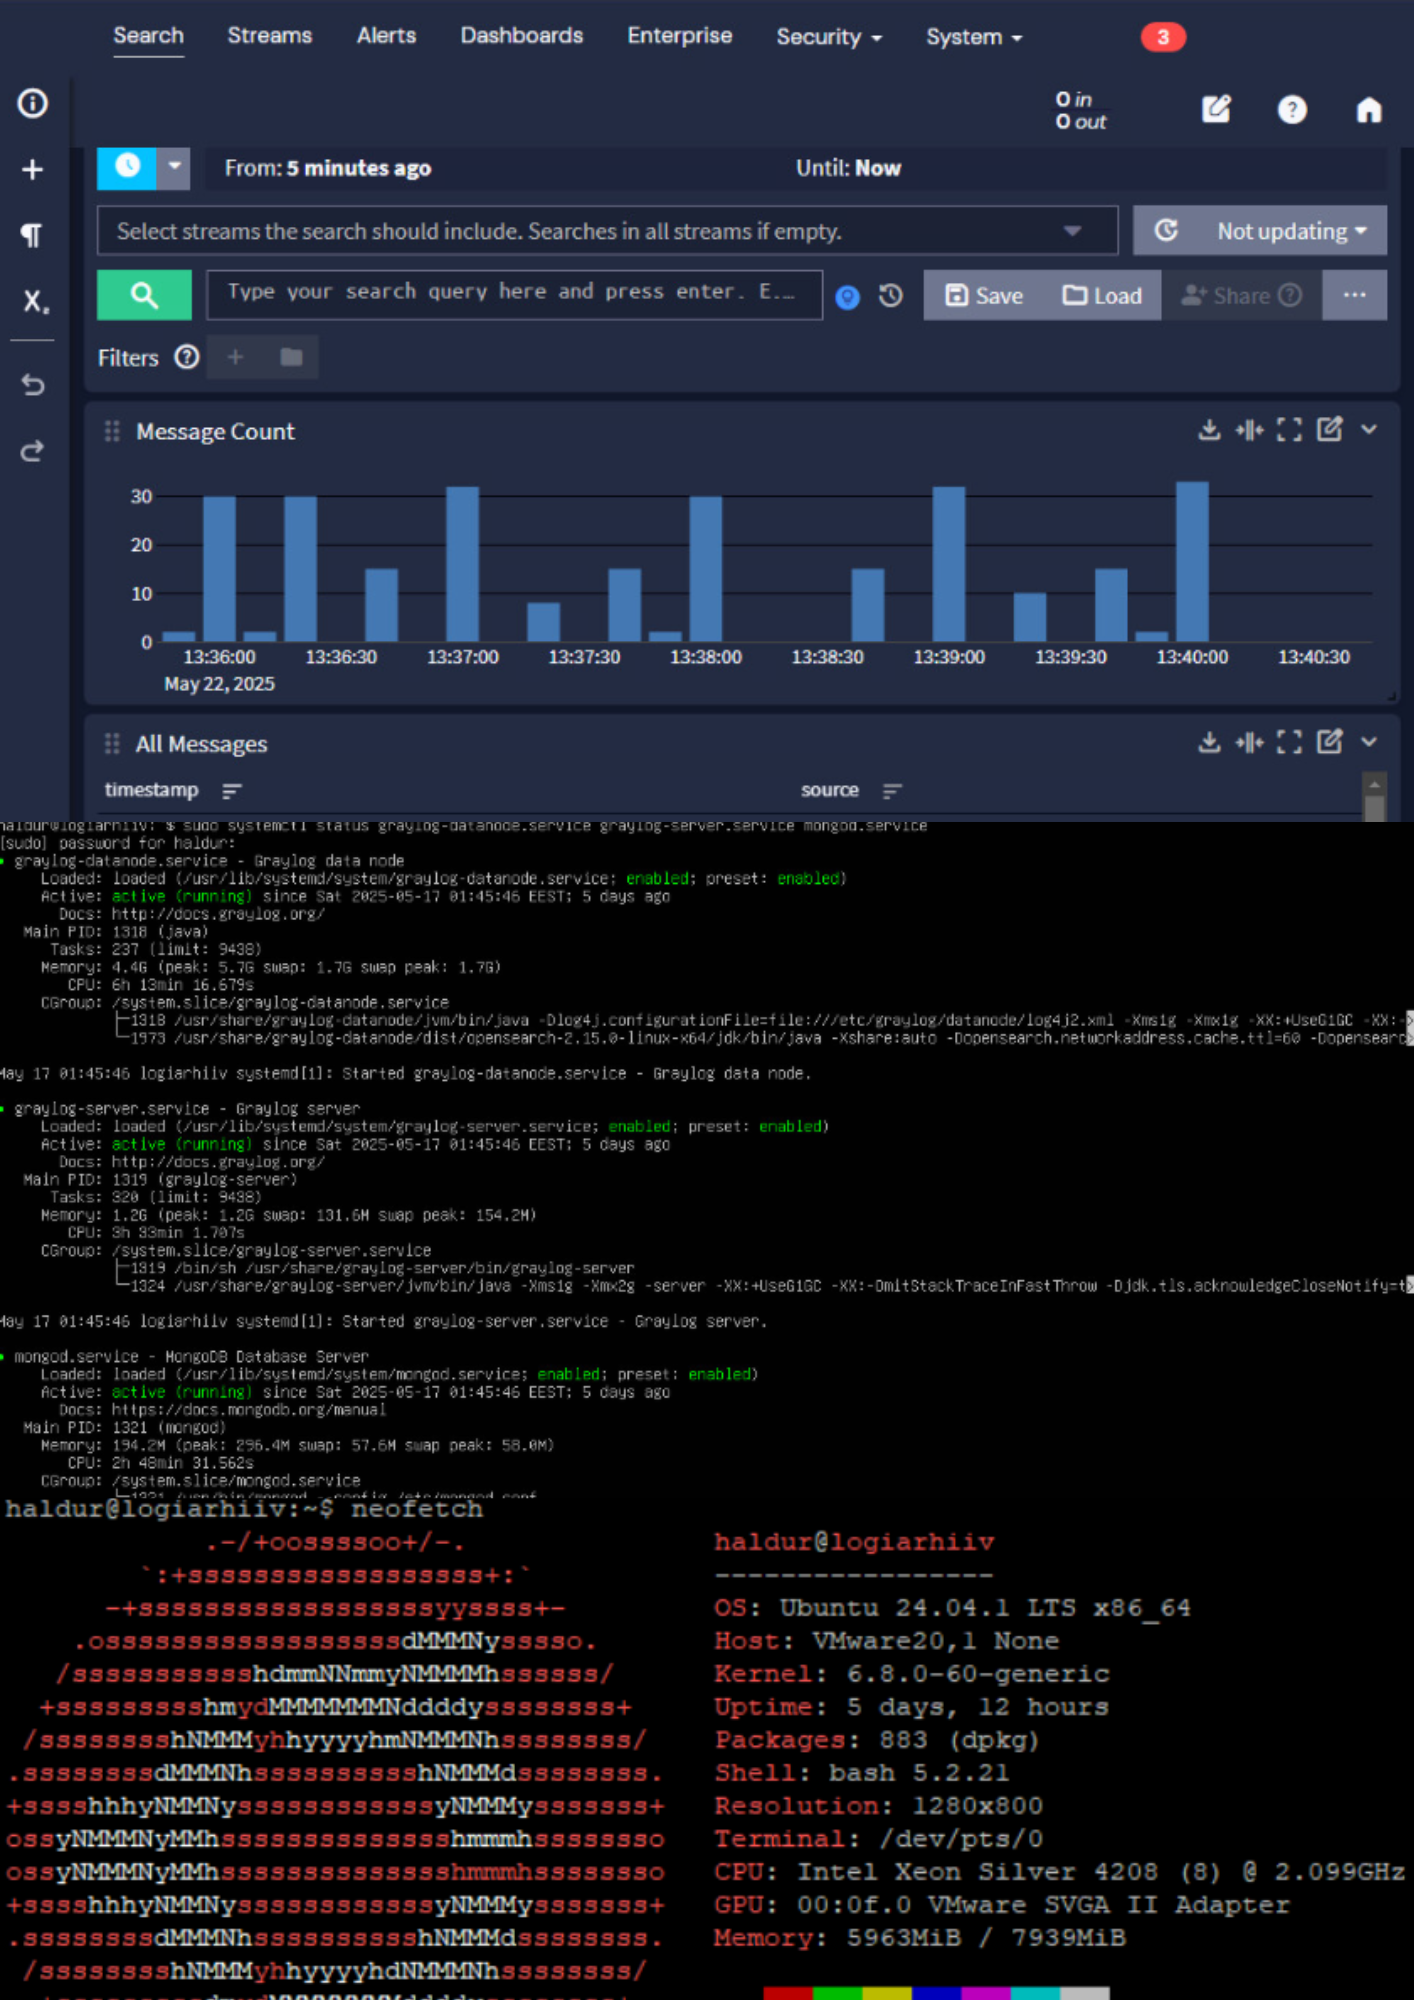
Task: Switch to the Streams tab
Action: point(269,36)
